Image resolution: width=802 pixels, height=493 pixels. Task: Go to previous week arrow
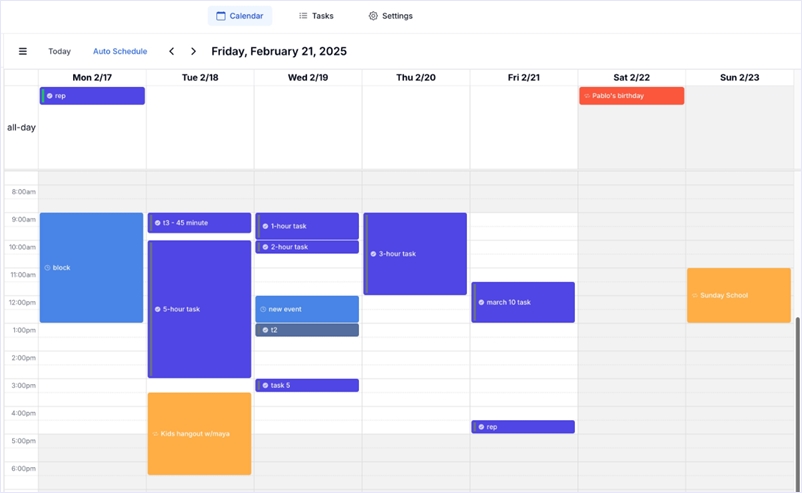click(171, 51)
